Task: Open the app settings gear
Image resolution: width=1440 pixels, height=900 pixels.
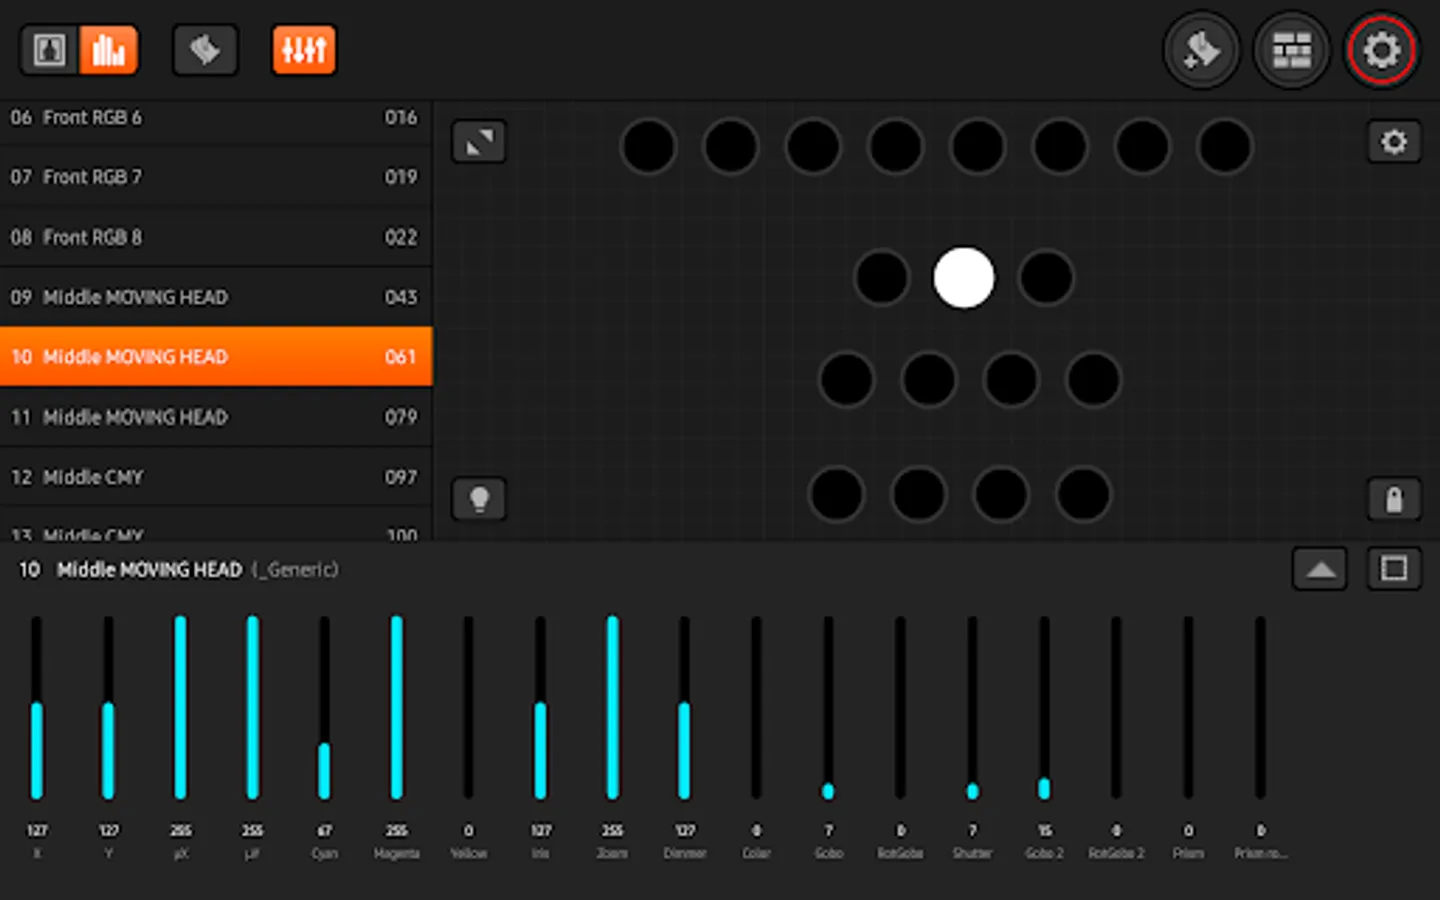Action: pos(1381,49)
